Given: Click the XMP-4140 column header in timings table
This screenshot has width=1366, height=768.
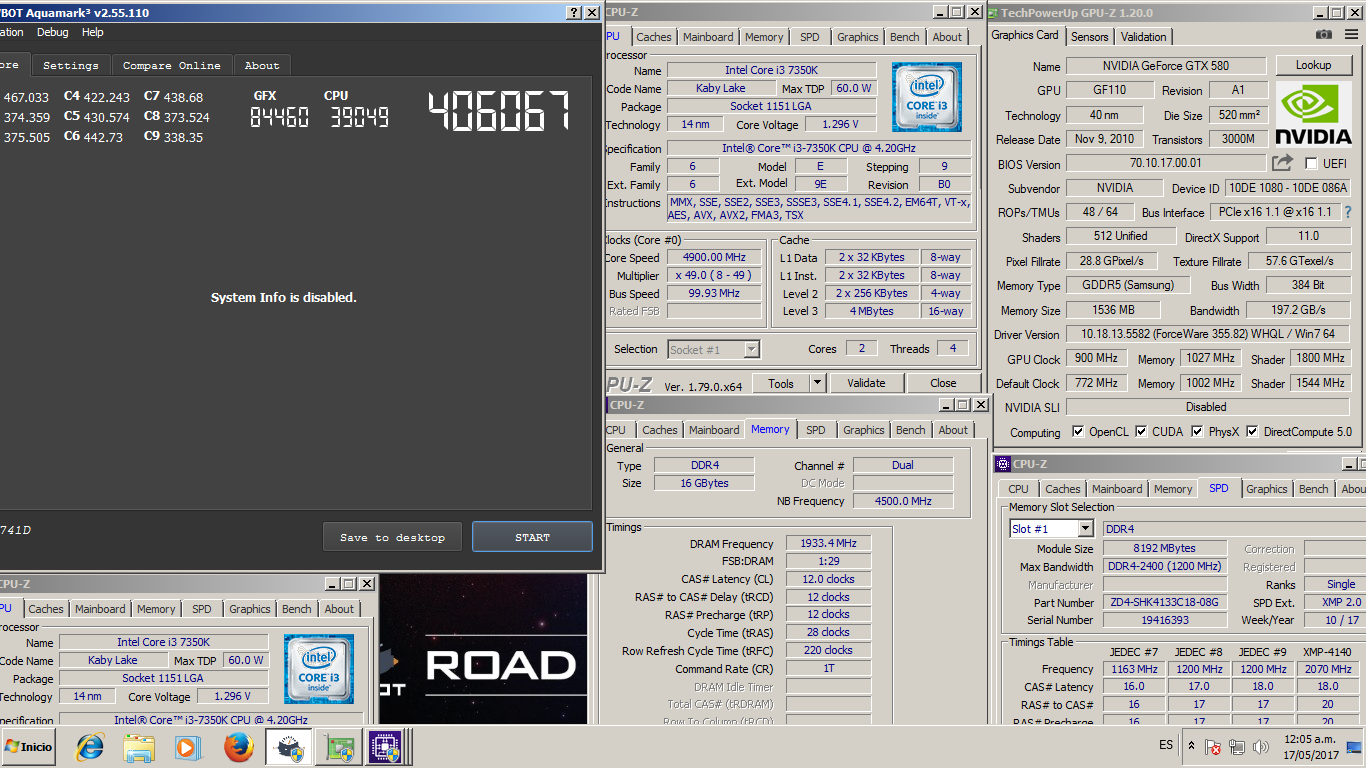Looking at the screenshot, I should pos(1327,652).
